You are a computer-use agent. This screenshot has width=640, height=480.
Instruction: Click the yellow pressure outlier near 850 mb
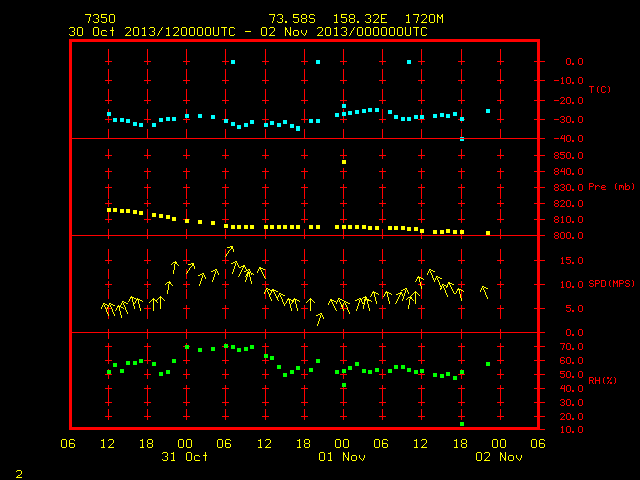pos(344,162)
